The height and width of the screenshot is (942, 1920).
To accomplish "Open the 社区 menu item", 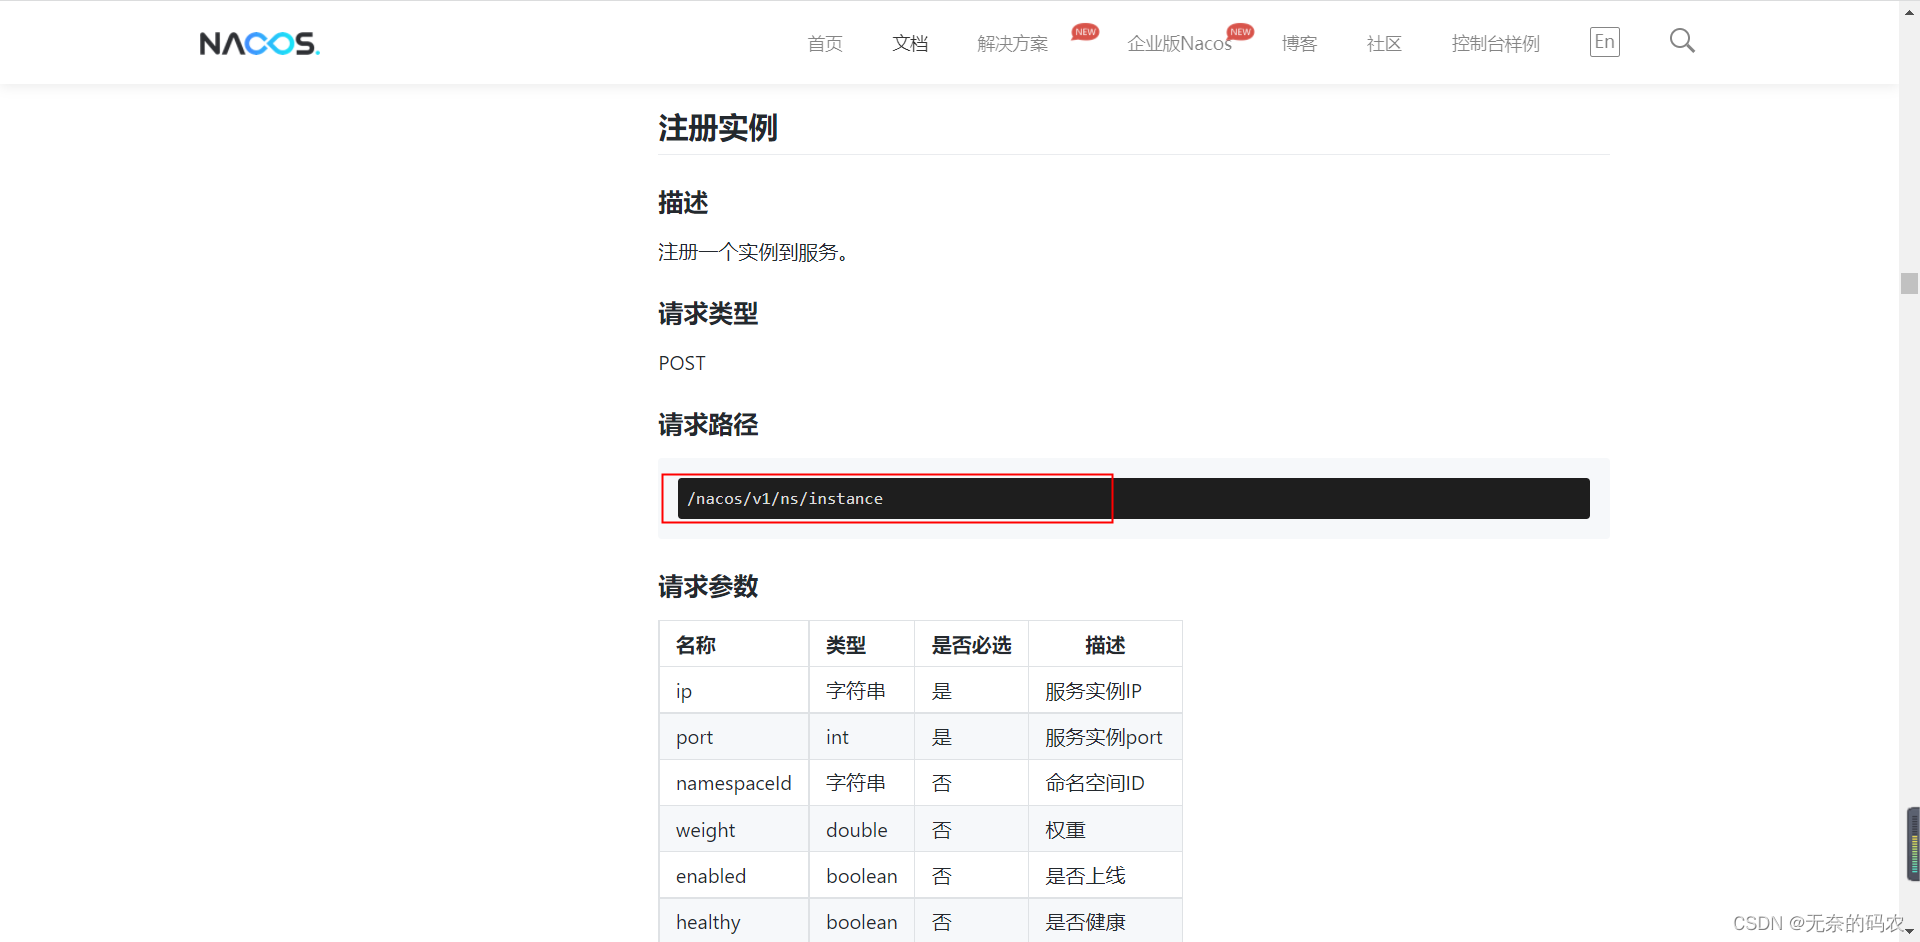I will 1384,44.
